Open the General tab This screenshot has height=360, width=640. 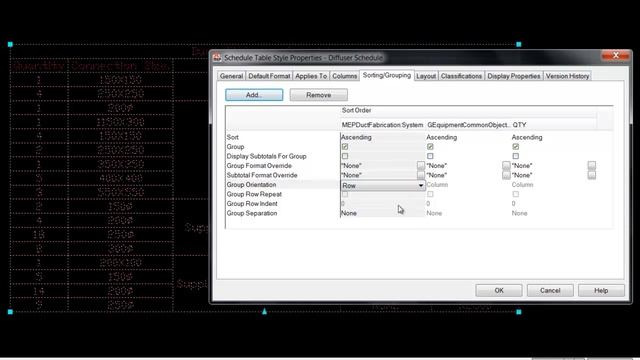231,76
